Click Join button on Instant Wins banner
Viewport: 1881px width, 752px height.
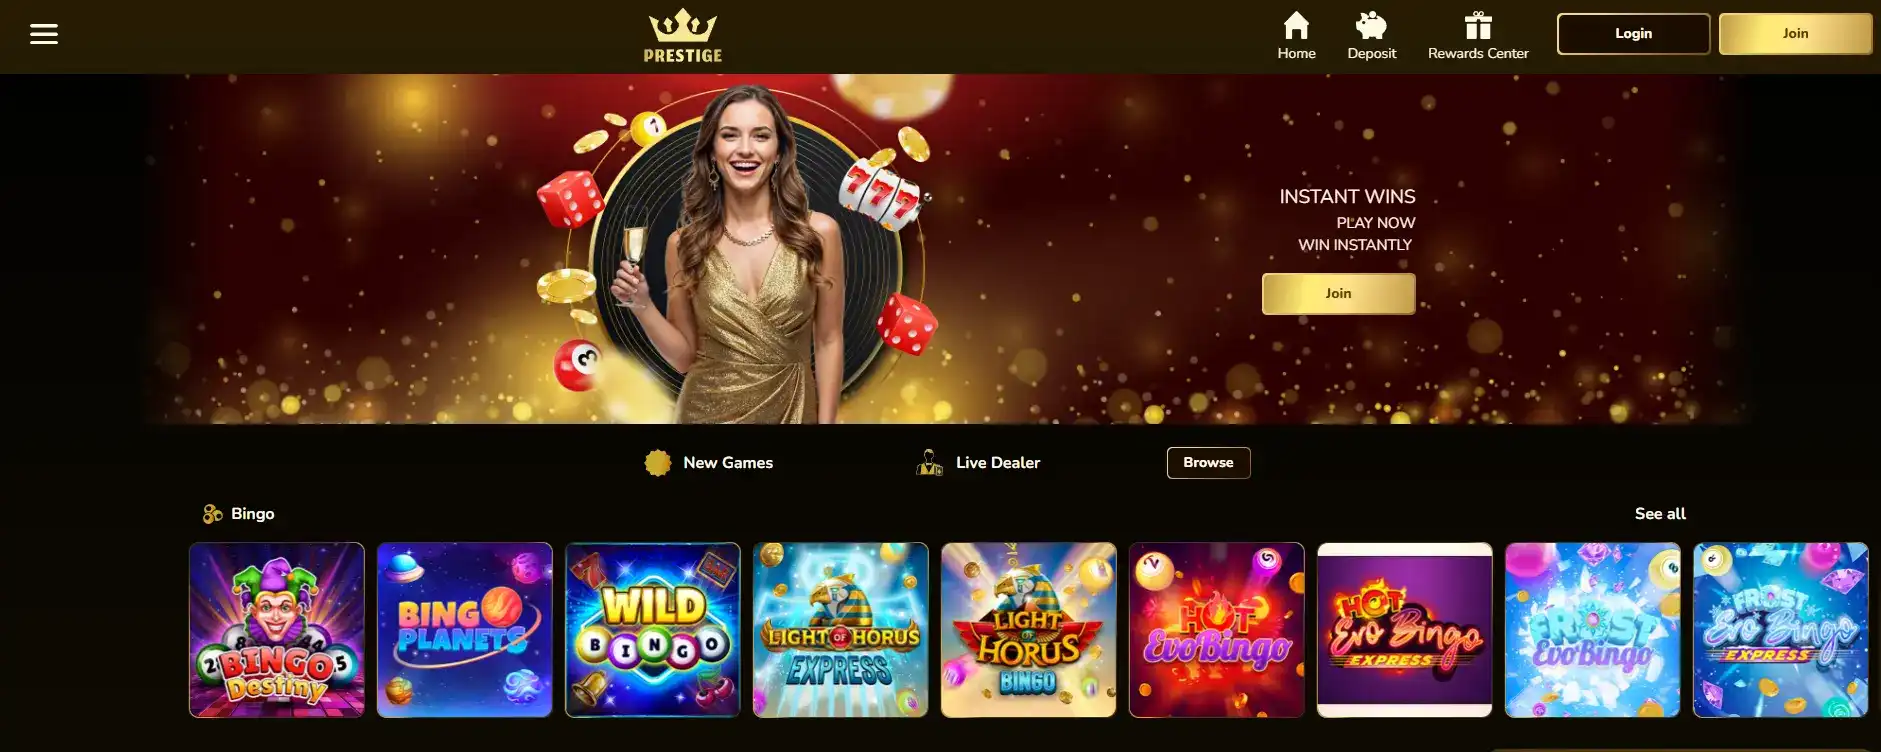(x=1338, y=294)
